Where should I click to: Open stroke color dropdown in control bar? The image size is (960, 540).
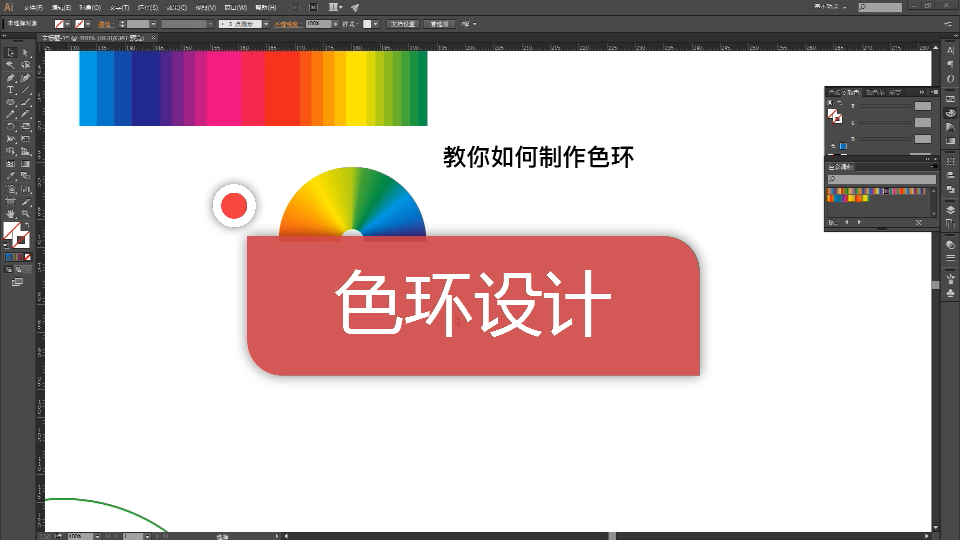point(88,24)
